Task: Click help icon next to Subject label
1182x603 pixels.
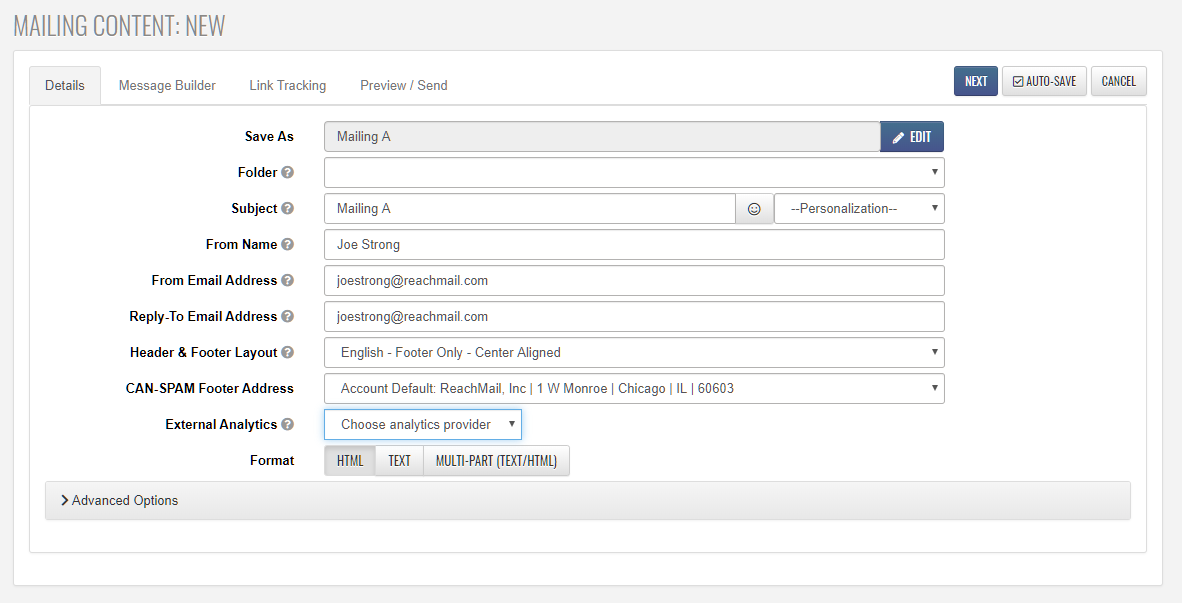Action: (x=287, y=209)
